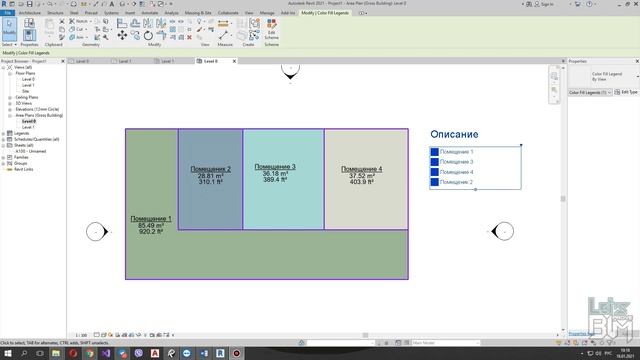Select the Помещение 4 area tag
640x360 pixels.
362,175
